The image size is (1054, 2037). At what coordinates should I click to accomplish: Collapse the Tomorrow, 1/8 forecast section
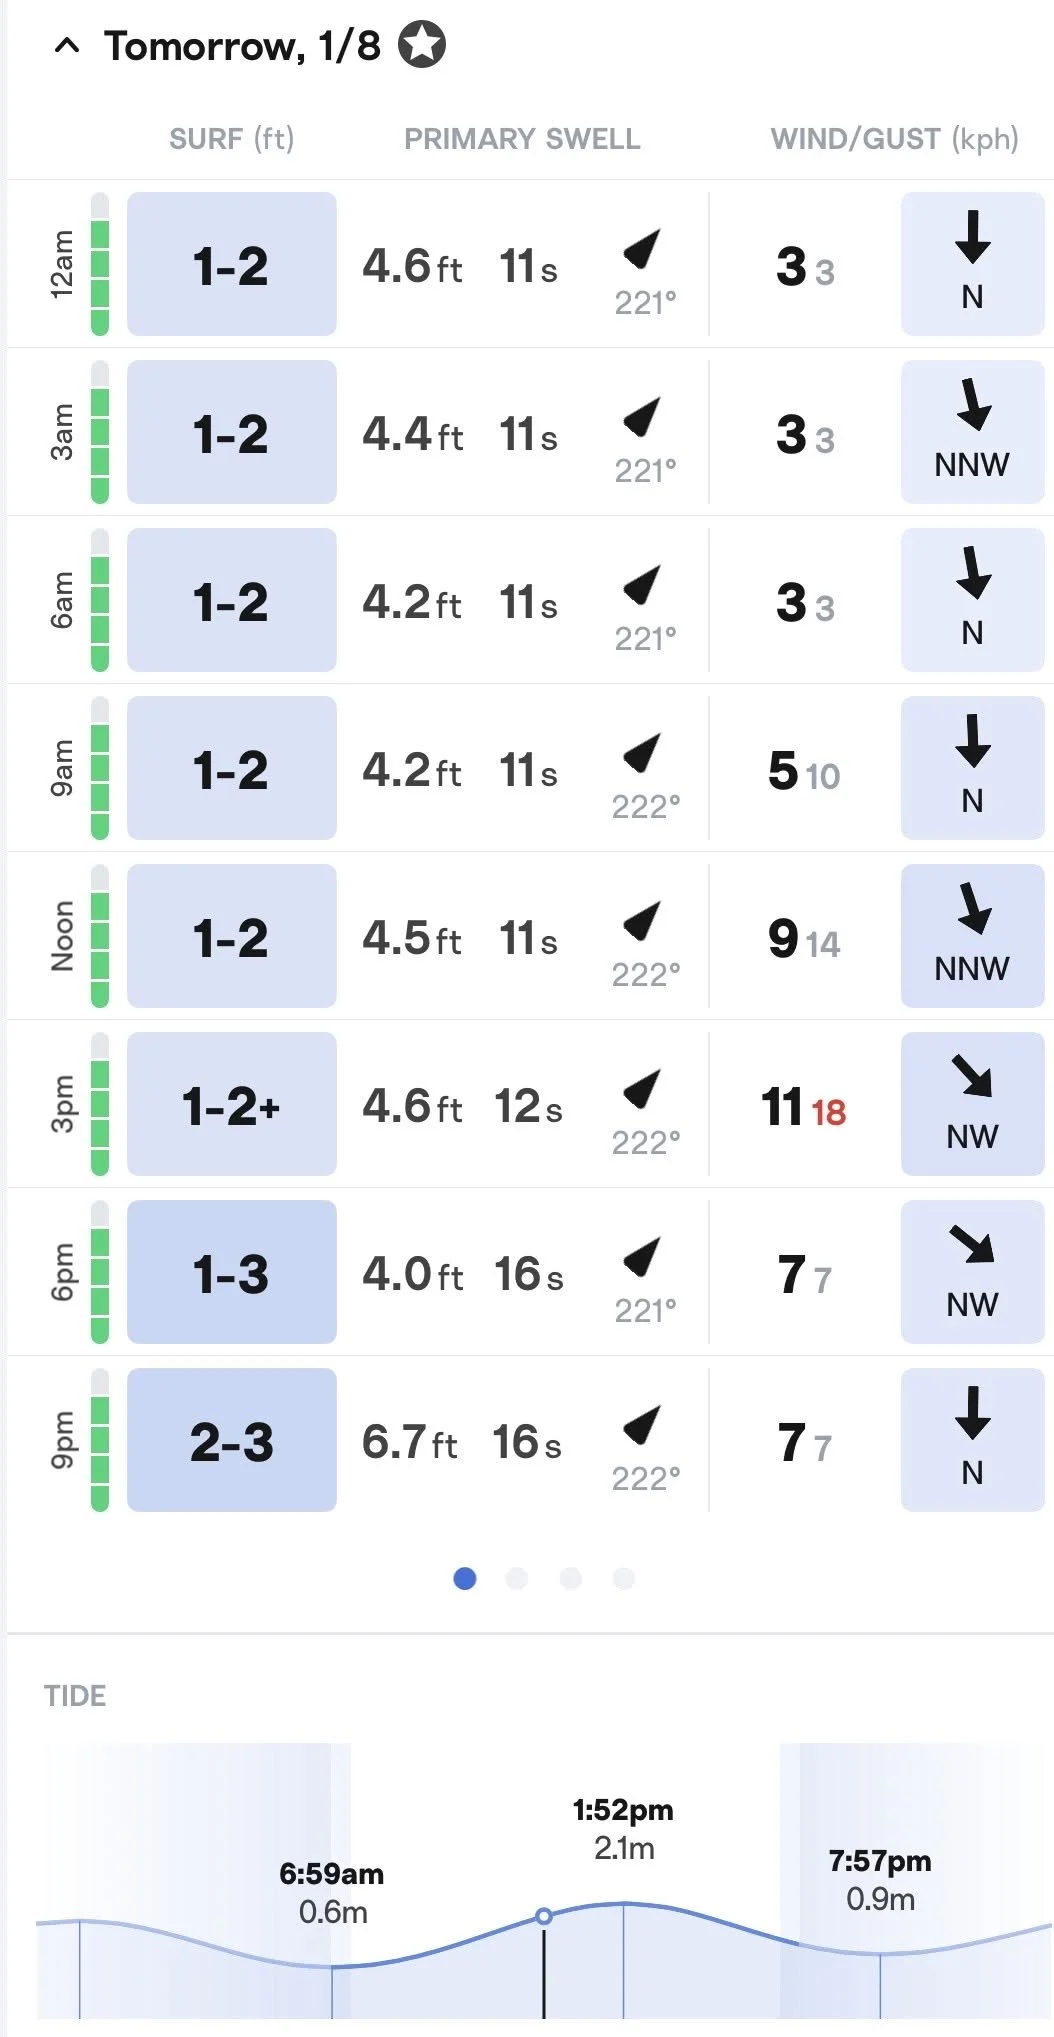click(x=67, y=45)
